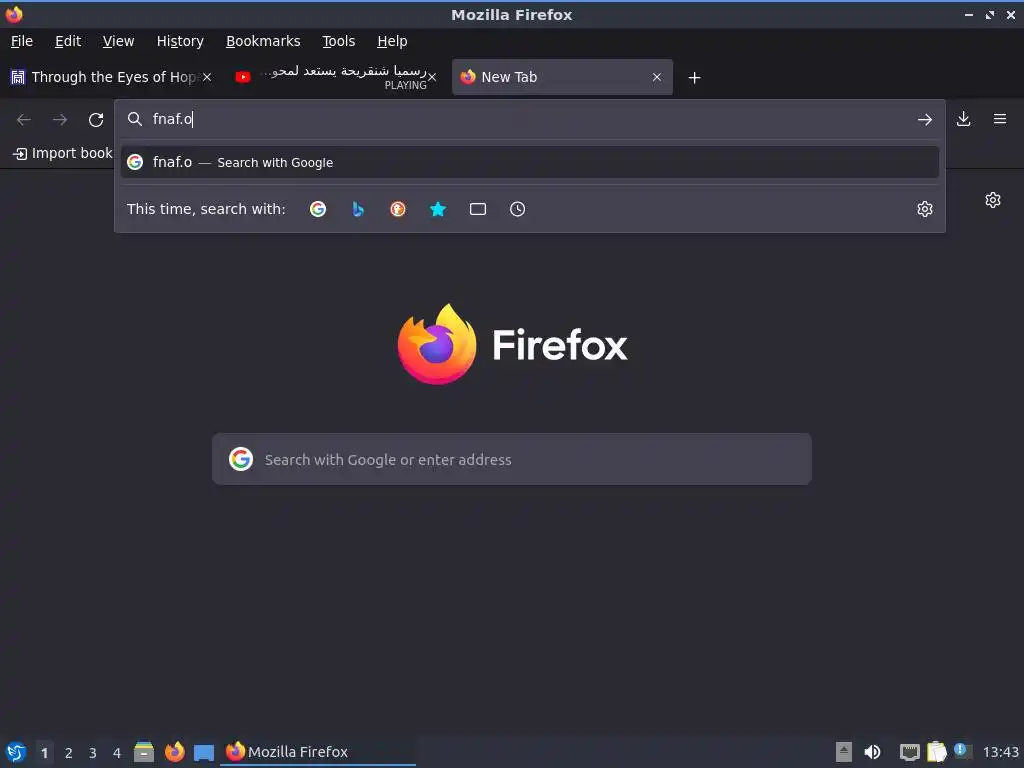
Task: Click the magnifier icon in the address bar
Action: tap(135, 119)
